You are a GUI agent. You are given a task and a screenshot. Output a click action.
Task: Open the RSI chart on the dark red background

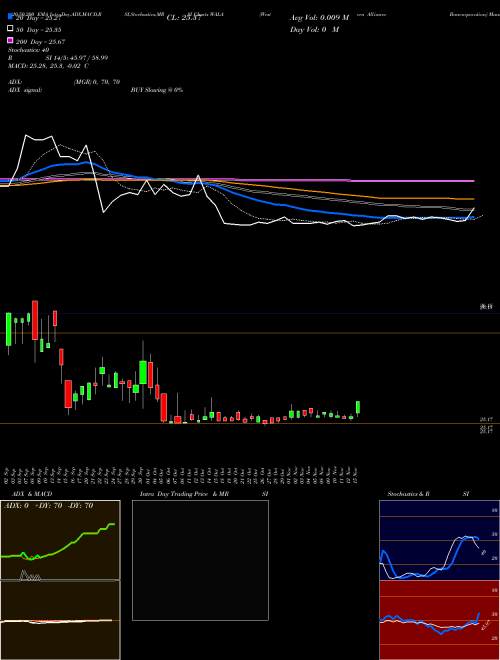[x=439, y=620]
